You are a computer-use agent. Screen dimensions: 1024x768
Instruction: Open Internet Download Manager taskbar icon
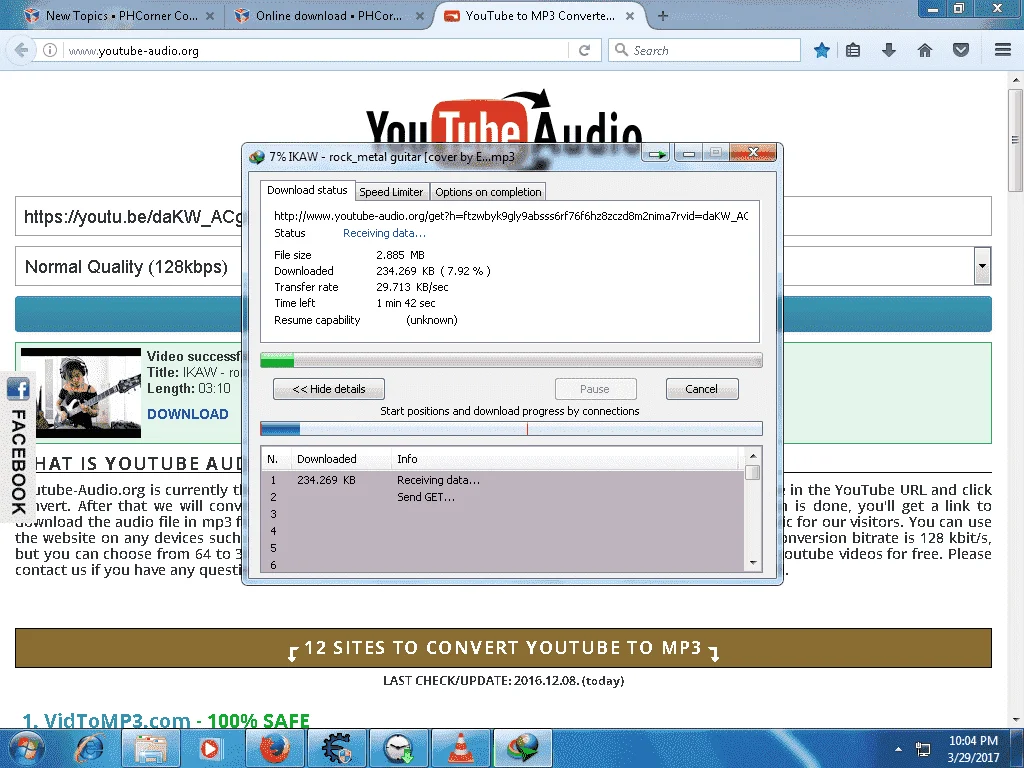pyautogui.click(x=522, y=748)
